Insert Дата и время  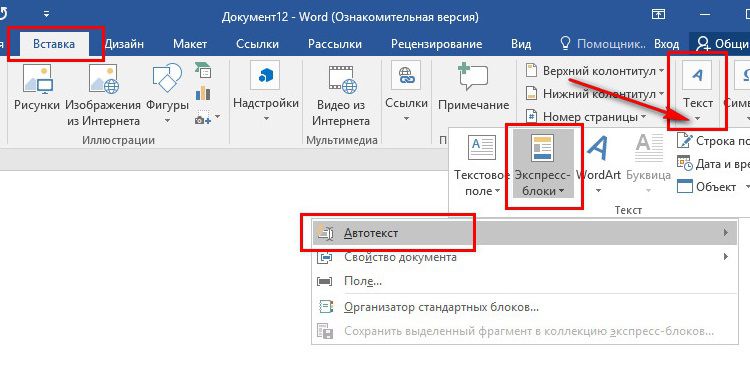point(713,163)
